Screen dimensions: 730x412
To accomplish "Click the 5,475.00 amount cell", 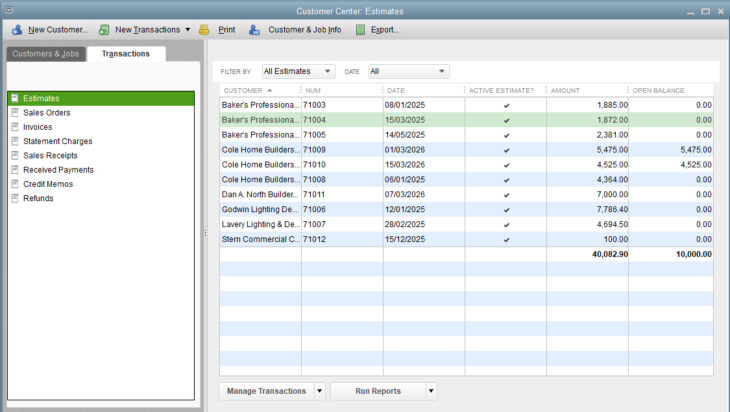I will pyautogui.click(x=588, y=150).
